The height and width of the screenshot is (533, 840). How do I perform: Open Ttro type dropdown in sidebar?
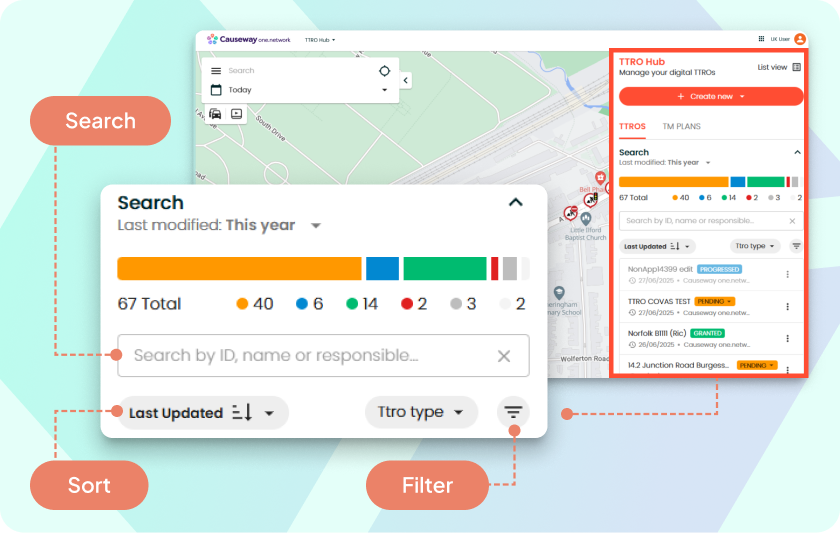point(755,246)
